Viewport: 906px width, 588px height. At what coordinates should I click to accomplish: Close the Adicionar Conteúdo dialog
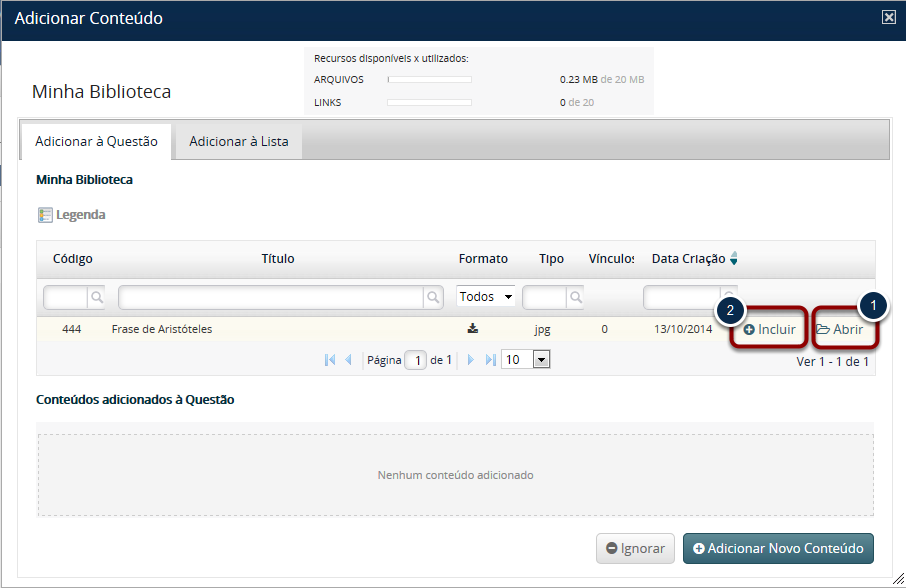[x=888, y=17]
